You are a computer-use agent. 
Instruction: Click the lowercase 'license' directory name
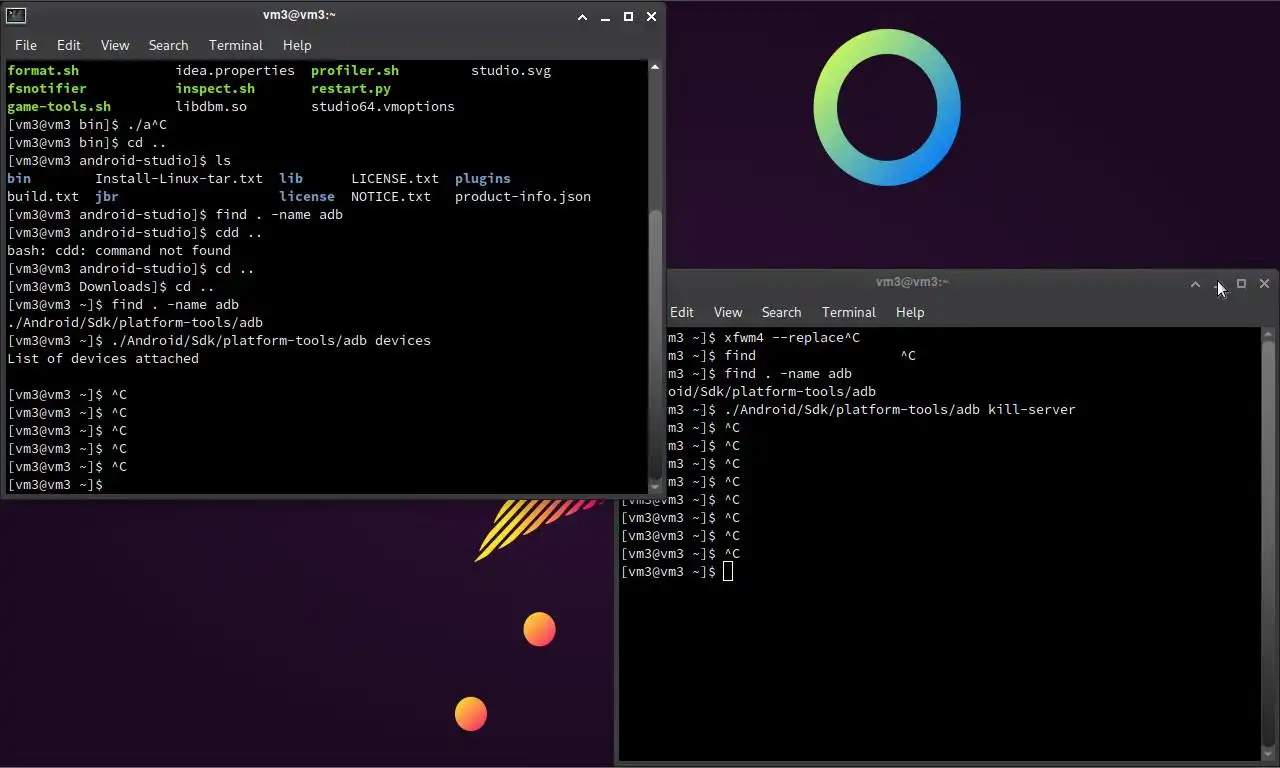click(x=307, y=196)
